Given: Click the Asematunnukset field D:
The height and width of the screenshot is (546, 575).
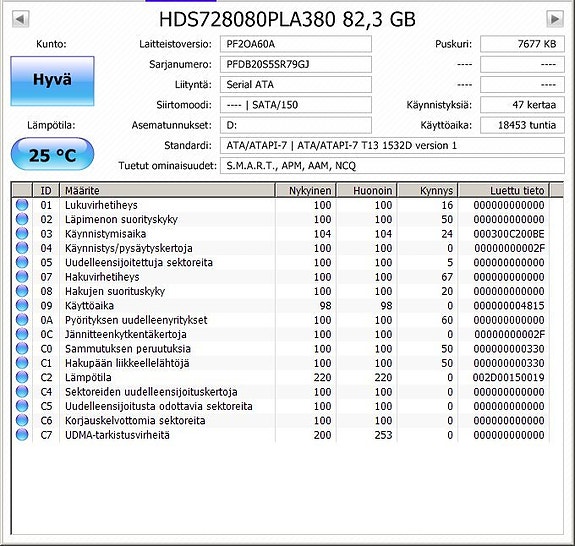Looking at the screenshot, I should point(296,125).
